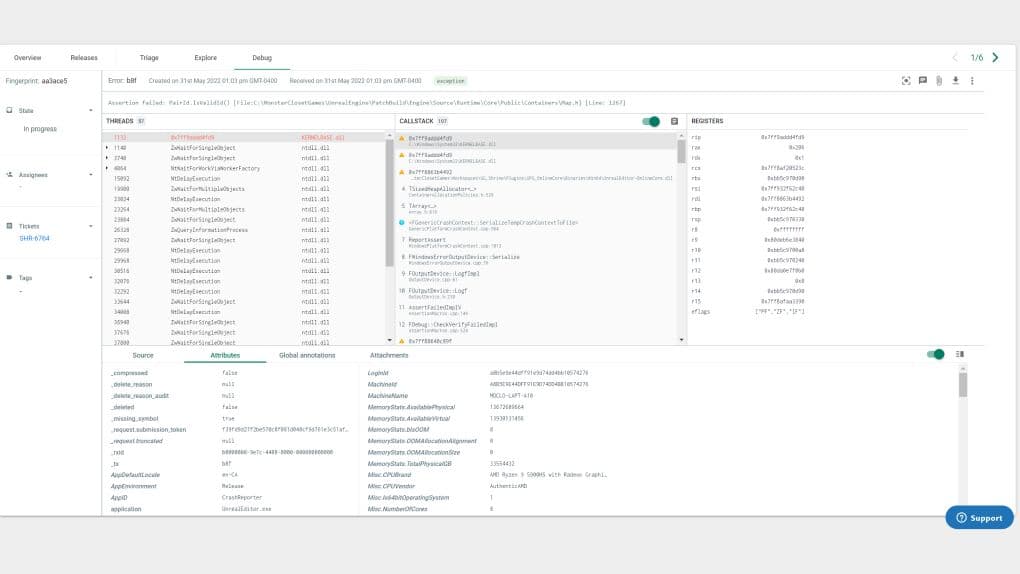The image size is (1020, 574).
Task: Expand the Assignees dropdown
Action: point(90,174)
